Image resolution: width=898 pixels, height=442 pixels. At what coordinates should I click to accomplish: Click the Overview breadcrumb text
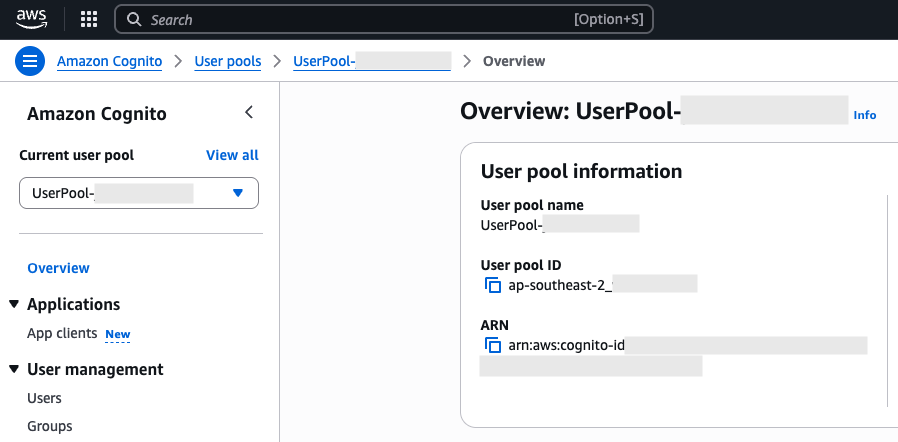pos(514,61)
